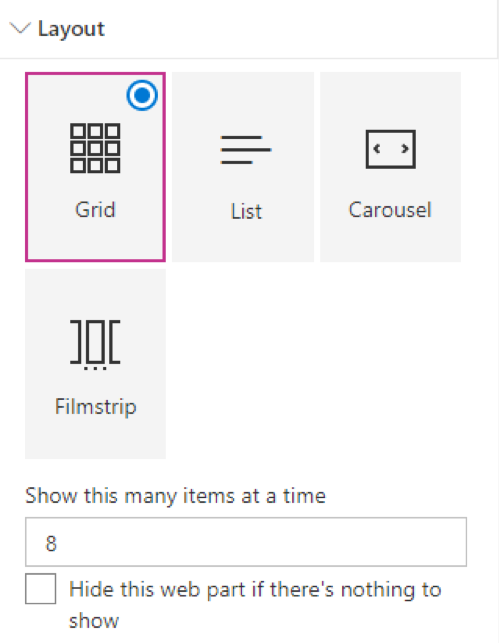Choose the Carousel arrows icon
Screen dimensions: 499x643
pyautogui.click(x=390, y=149)
